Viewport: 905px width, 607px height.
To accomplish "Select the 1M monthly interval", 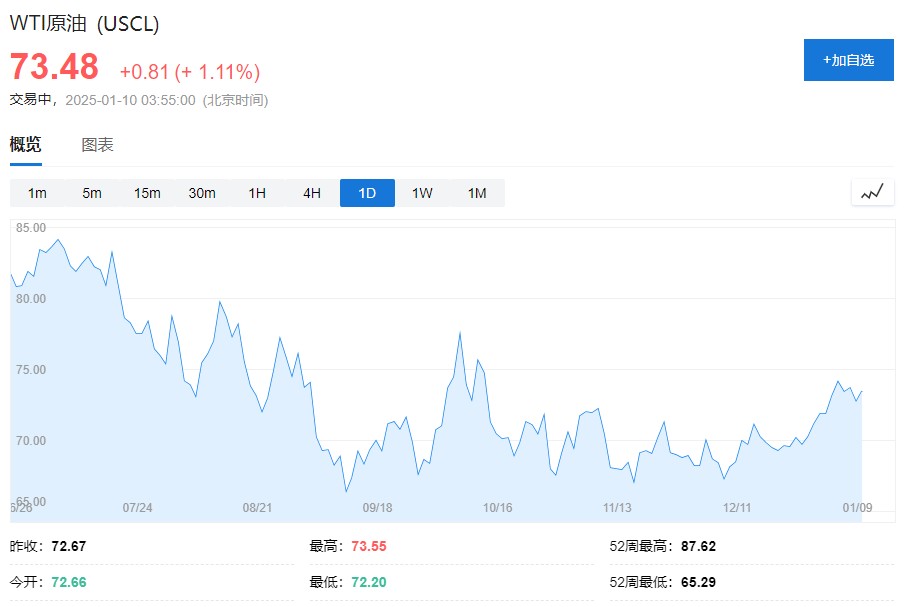I will [477, 193].
